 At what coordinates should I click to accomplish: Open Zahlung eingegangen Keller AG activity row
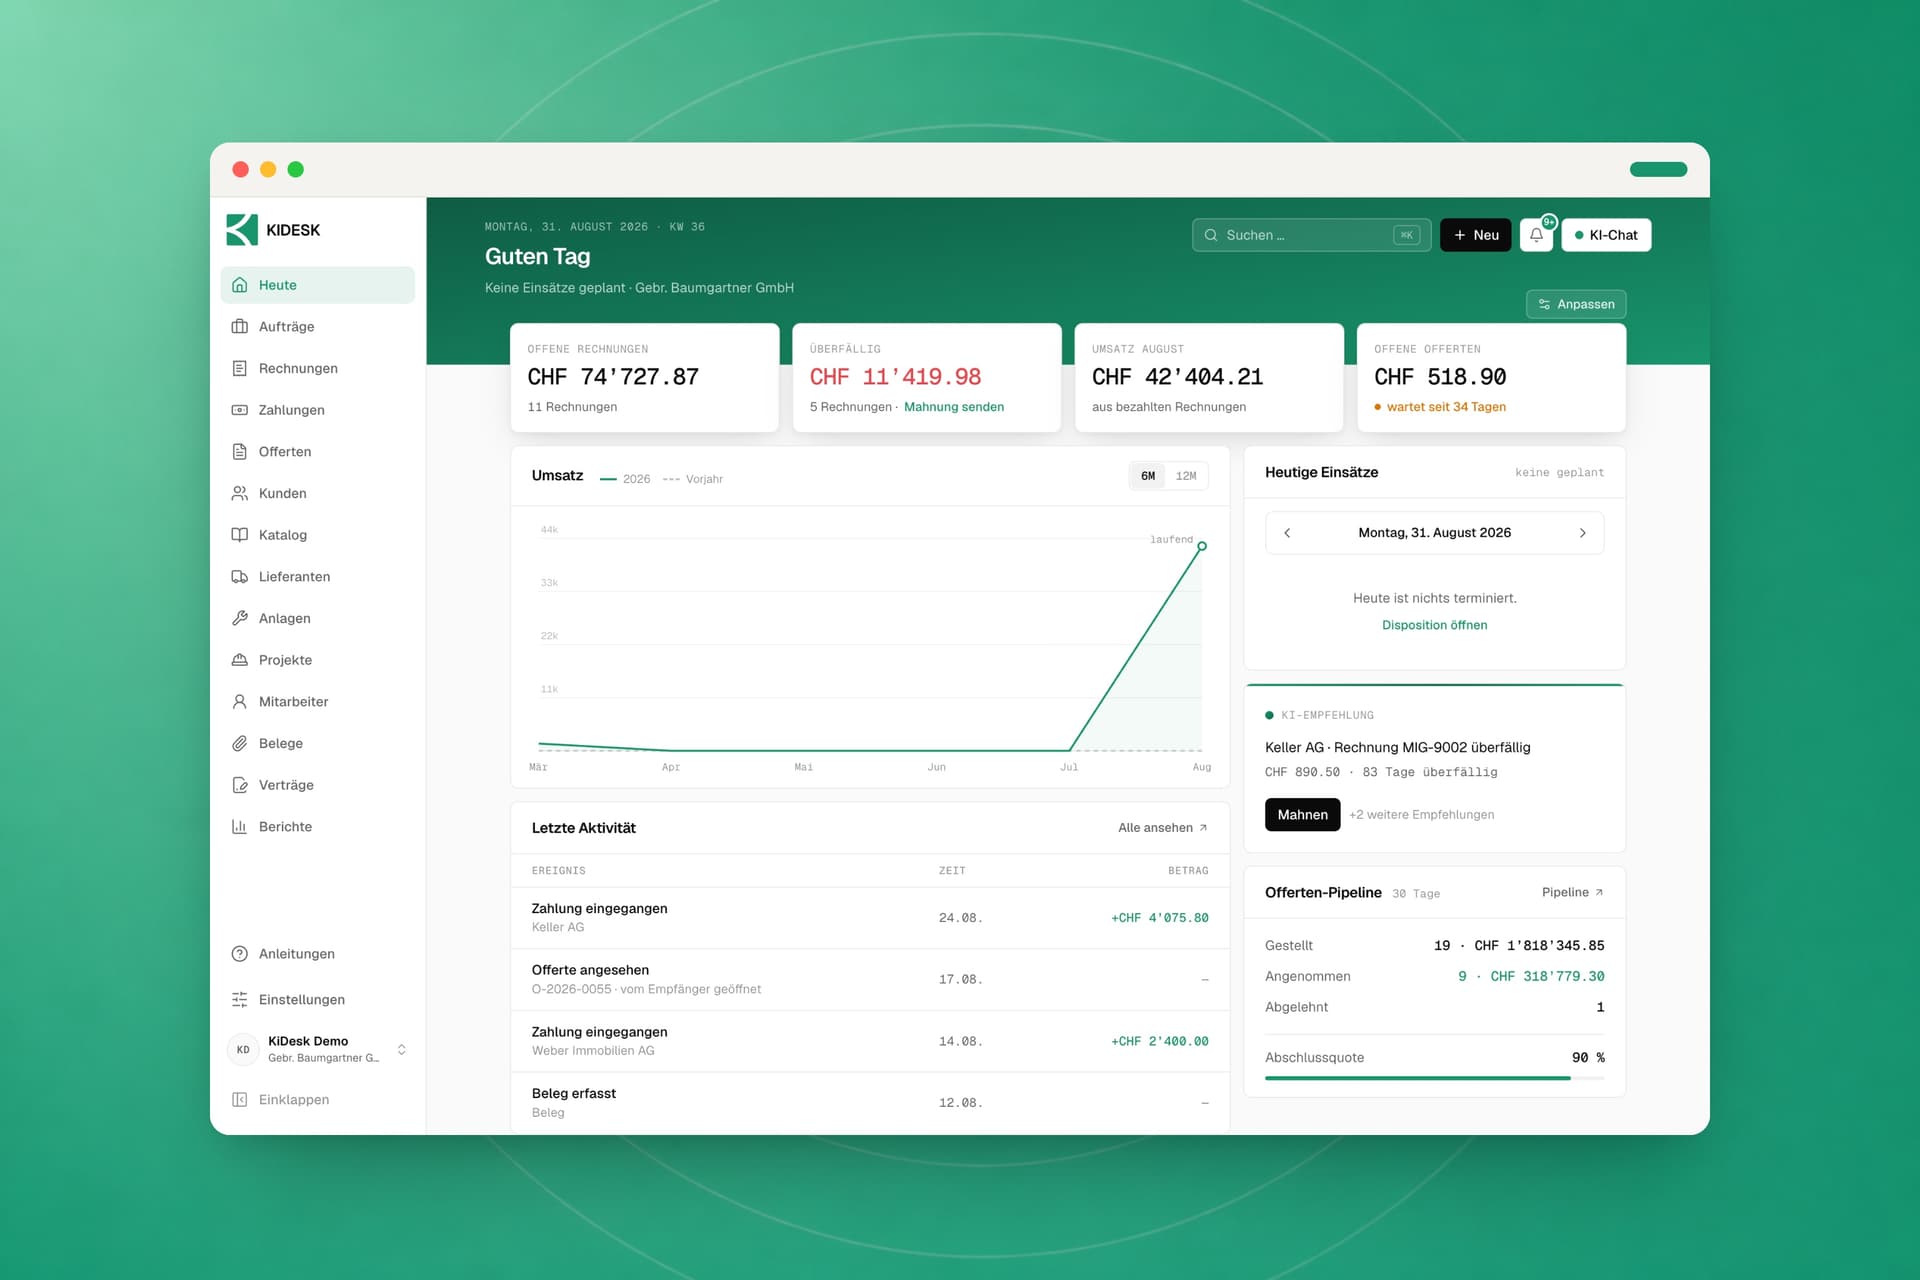(870, 918)
